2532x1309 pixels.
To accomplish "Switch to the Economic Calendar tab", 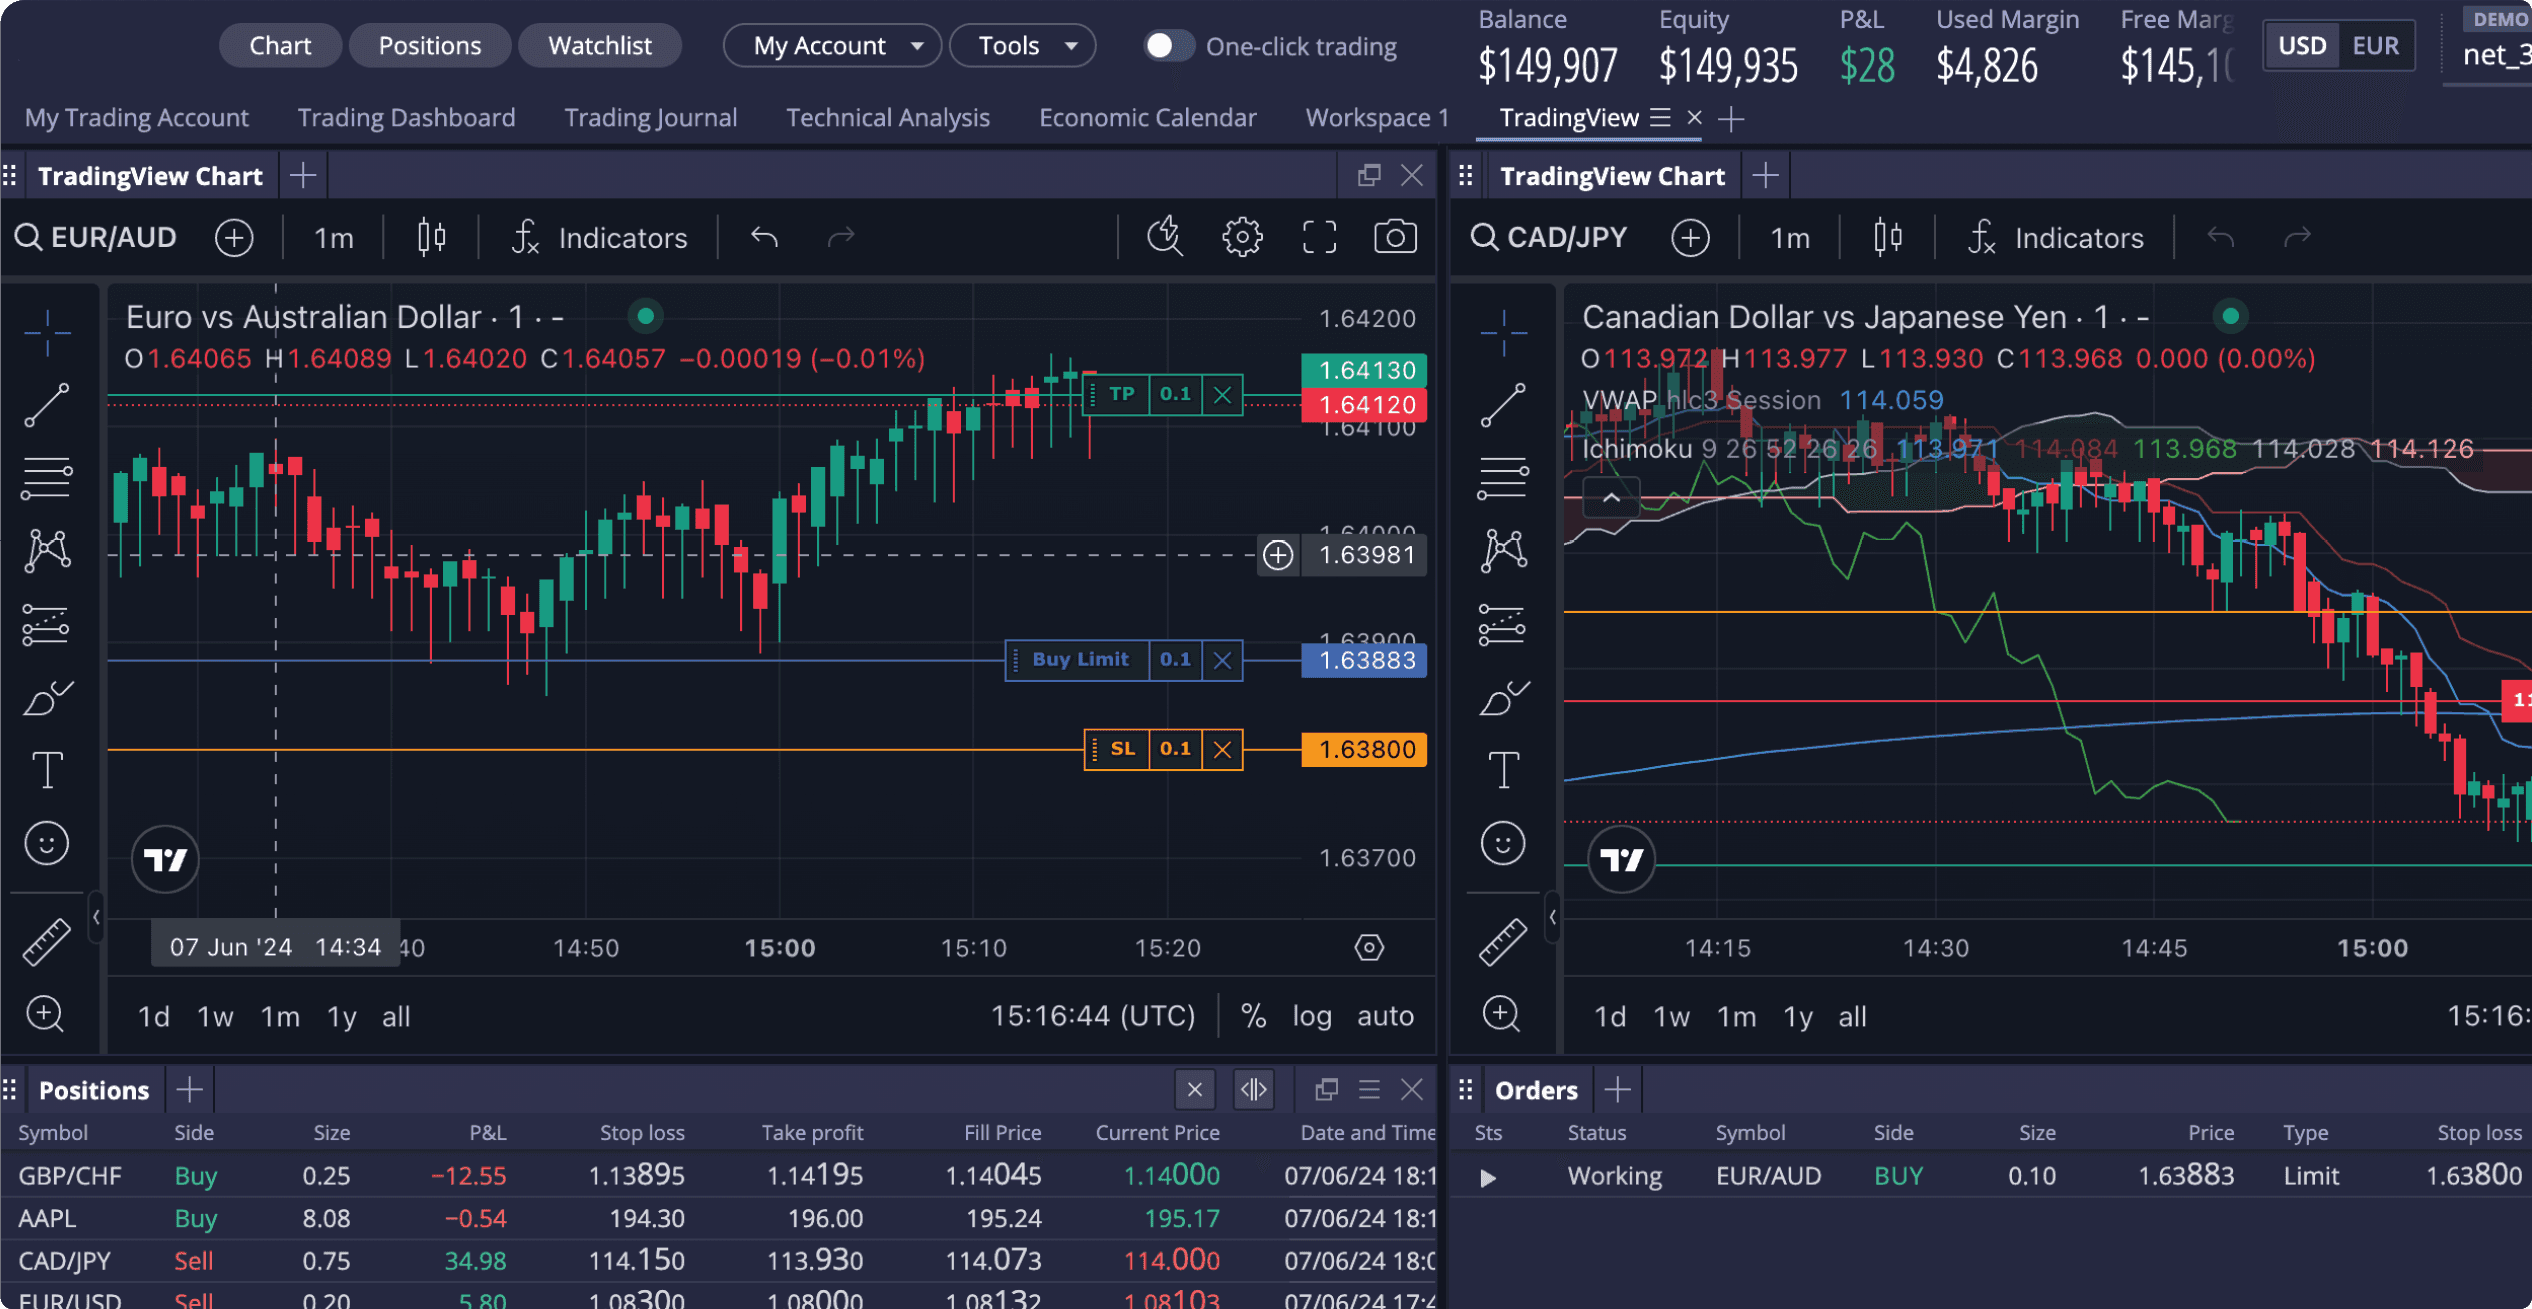I will click(x=1147, y=118).
